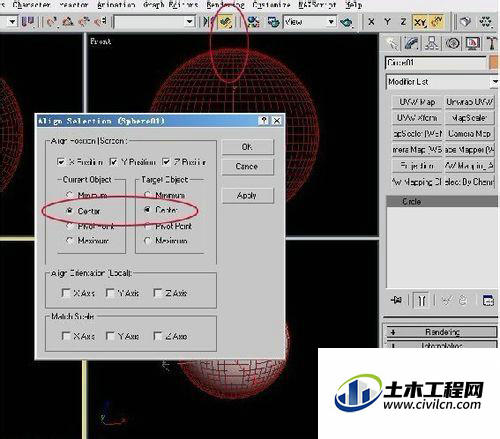The height and width of the screenshot is (439, 500).
Task: Open the Modifier List dropdown
Action: coord(442,82)
